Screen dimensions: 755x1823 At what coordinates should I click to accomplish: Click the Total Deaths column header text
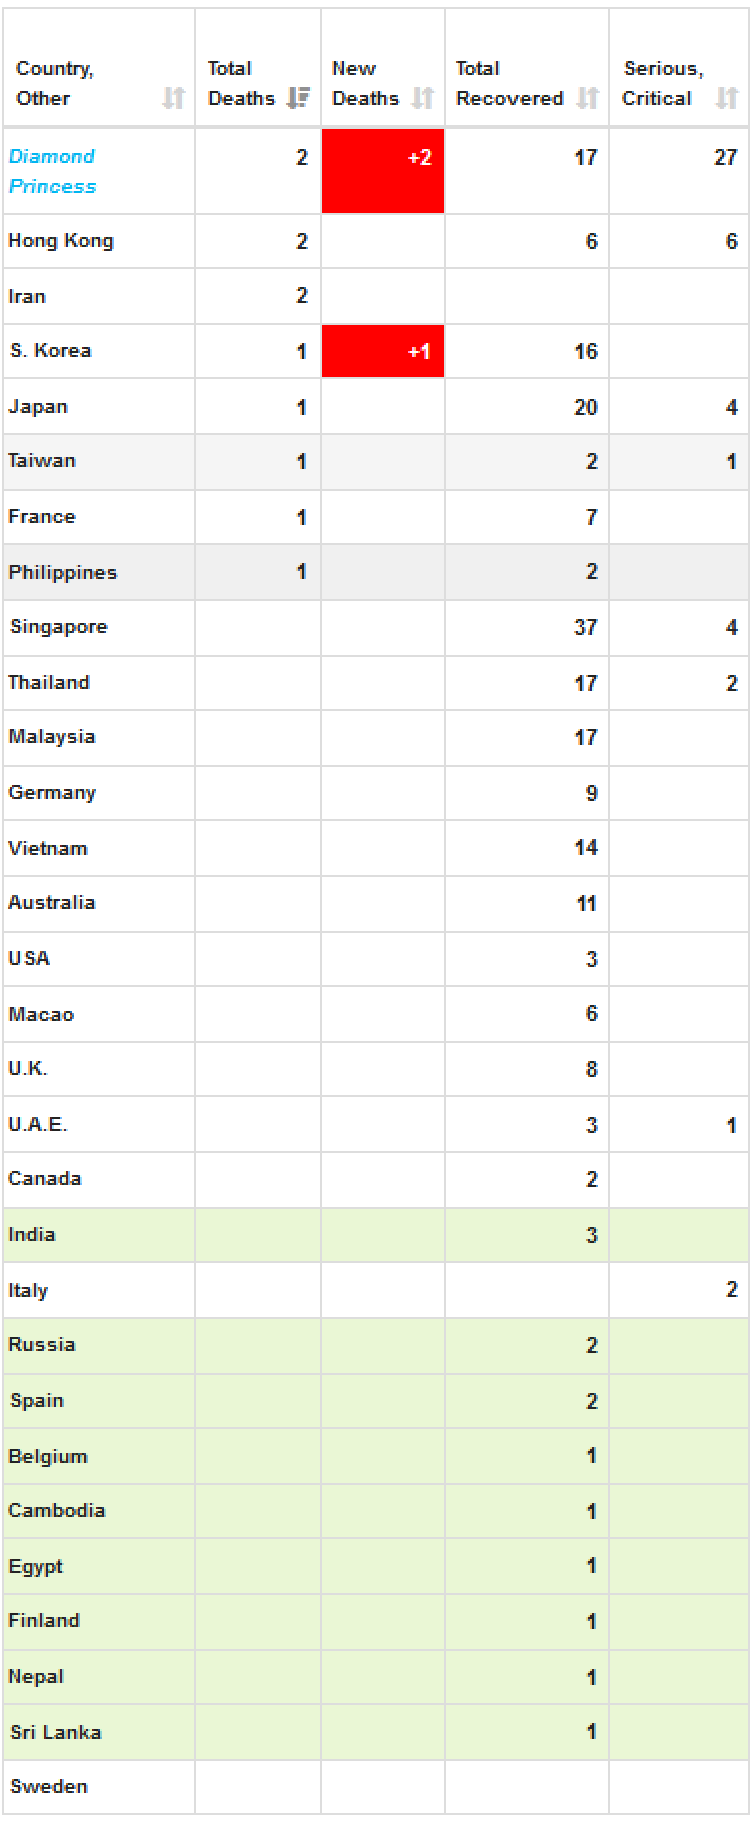[x=241, y=83]
